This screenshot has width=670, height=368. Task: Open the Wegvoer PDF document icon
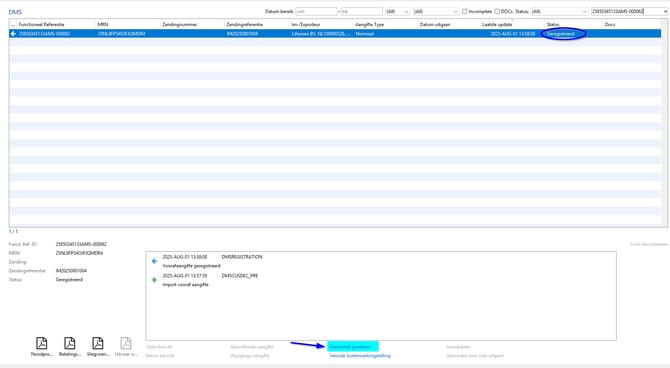pyautogui.click(x=98, y=343)
